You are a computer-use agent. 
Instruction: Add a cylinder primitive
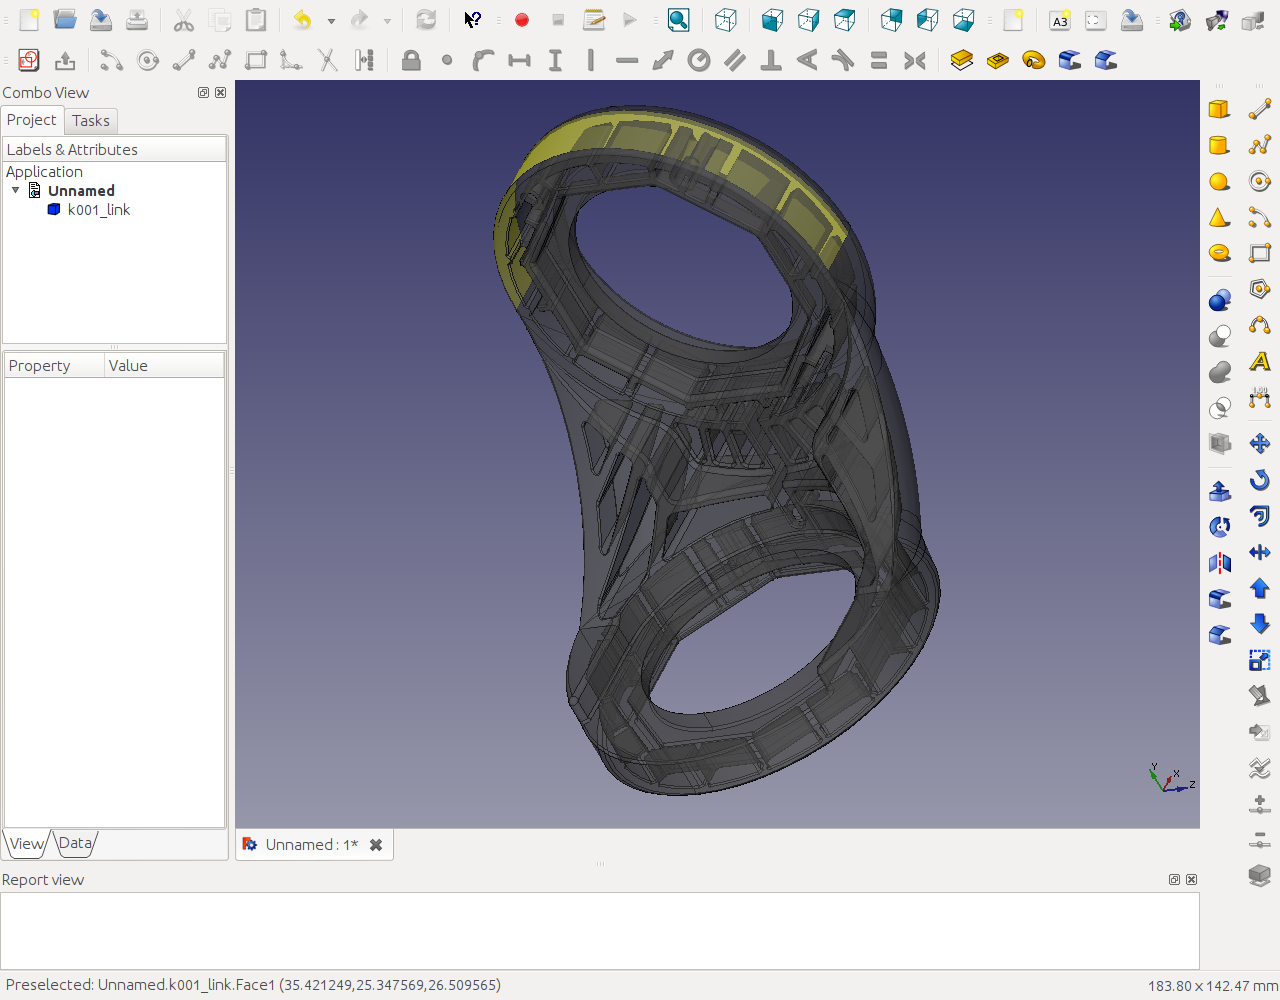tap(1218, 145)
